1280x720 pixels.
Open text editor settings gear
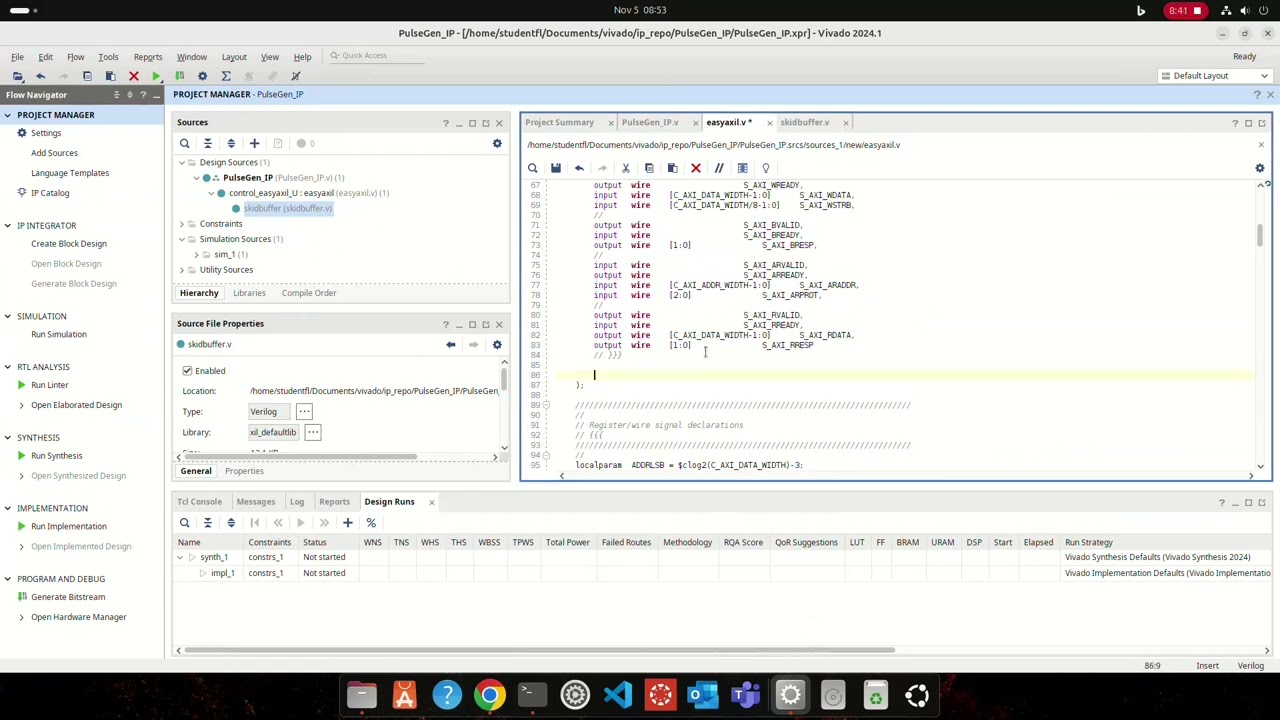[x=1260, y=168]
